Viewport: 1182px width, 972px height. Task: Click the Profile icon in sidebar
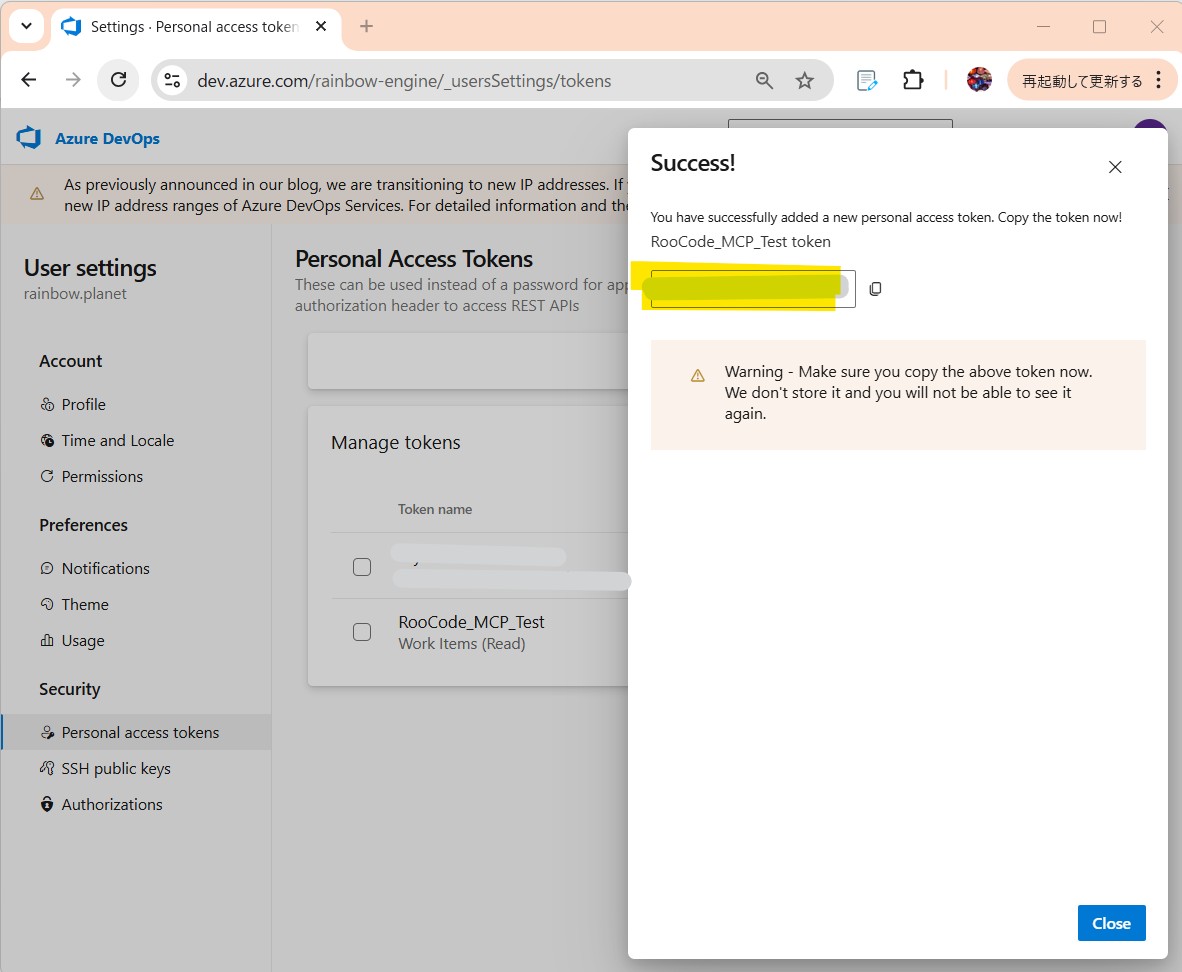tap(47, 405)
